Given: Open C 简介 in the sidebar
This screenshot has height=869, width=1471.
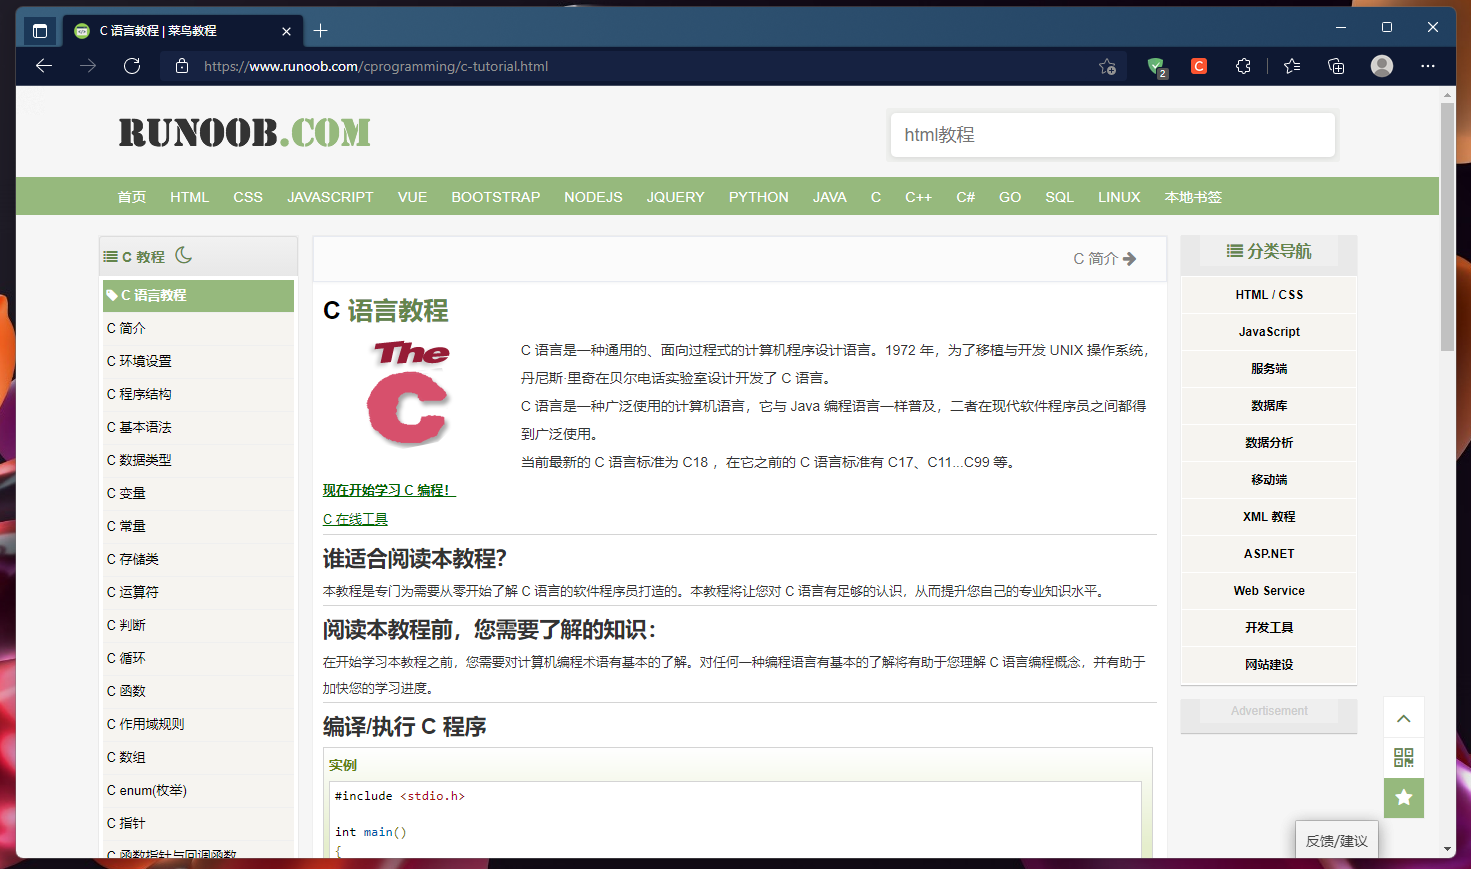Looking at the screenshot, I should point(198,328).
